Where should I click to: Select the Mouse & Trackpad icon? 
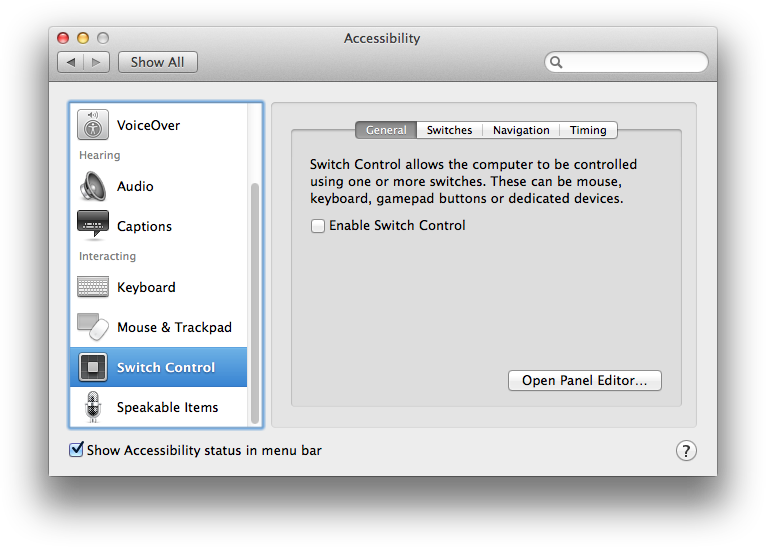pyautogui.click(x=93, y=327)
